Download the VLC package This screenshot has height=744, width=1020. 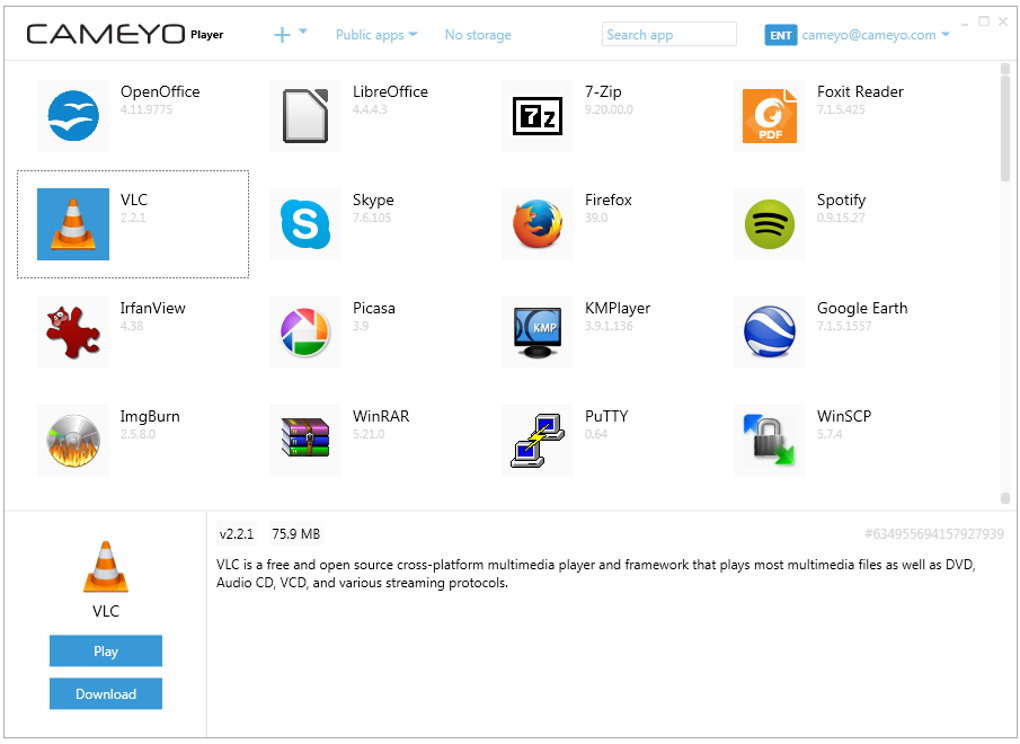pyautogui.click(x=105, y=694)
